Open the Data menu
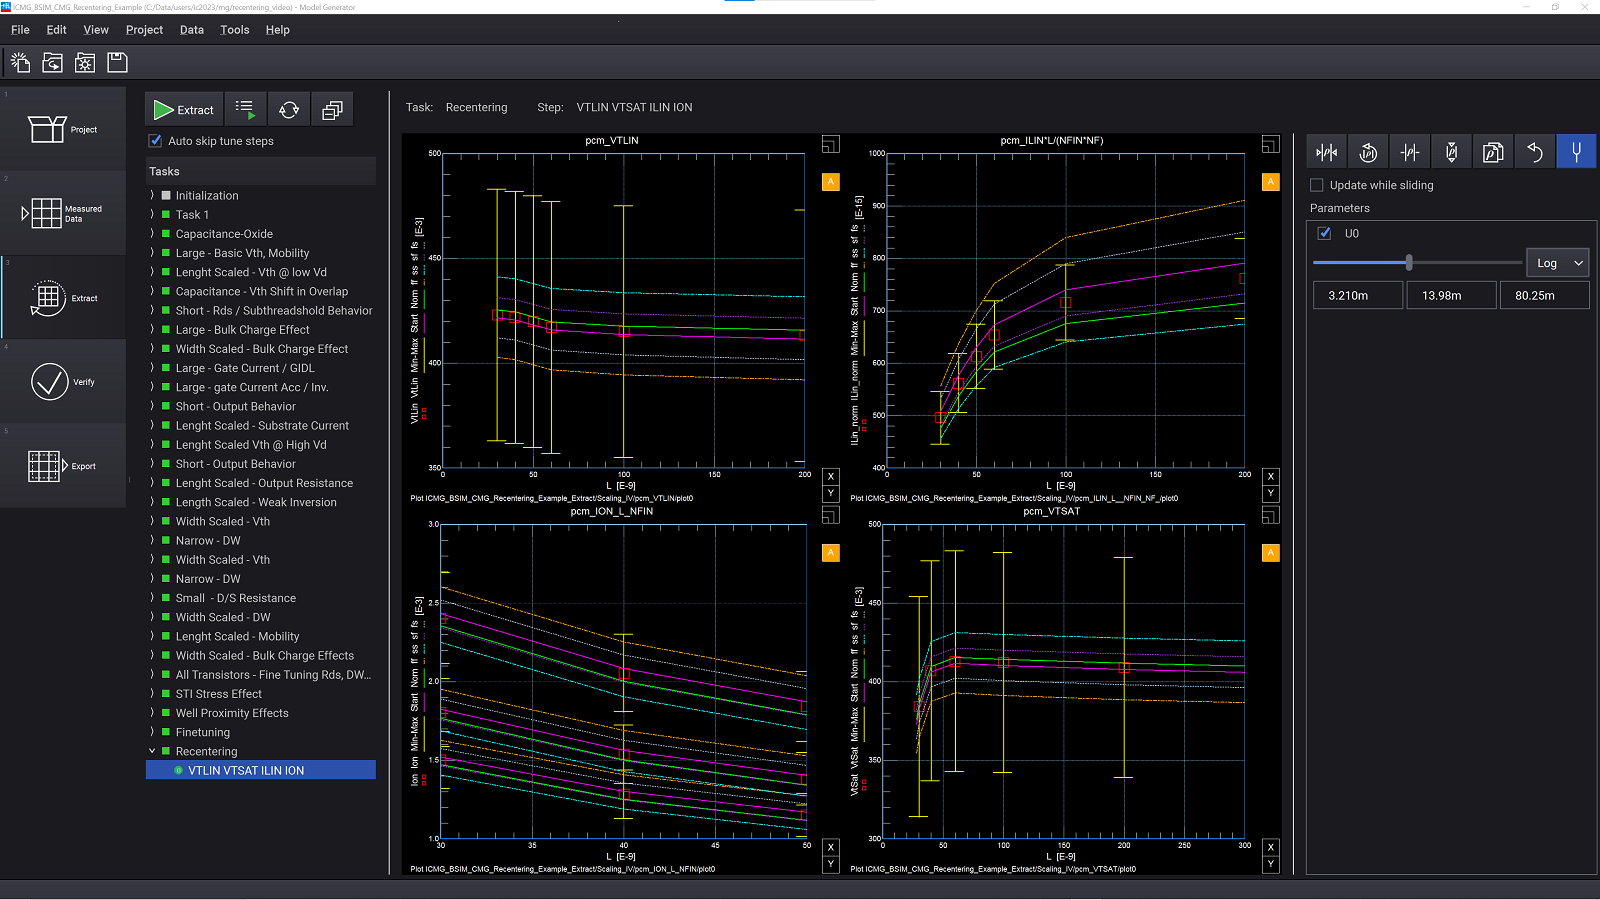1600x900 pixels. pyautogui.click(x=191, y=30)
